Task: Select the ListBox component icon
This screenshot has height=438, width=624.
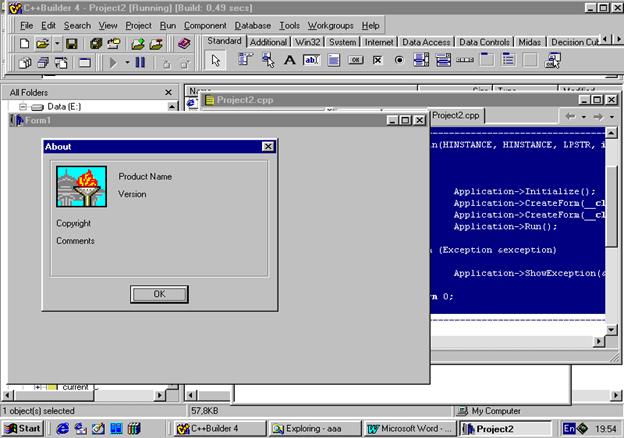Action: [x=421, y=60]
